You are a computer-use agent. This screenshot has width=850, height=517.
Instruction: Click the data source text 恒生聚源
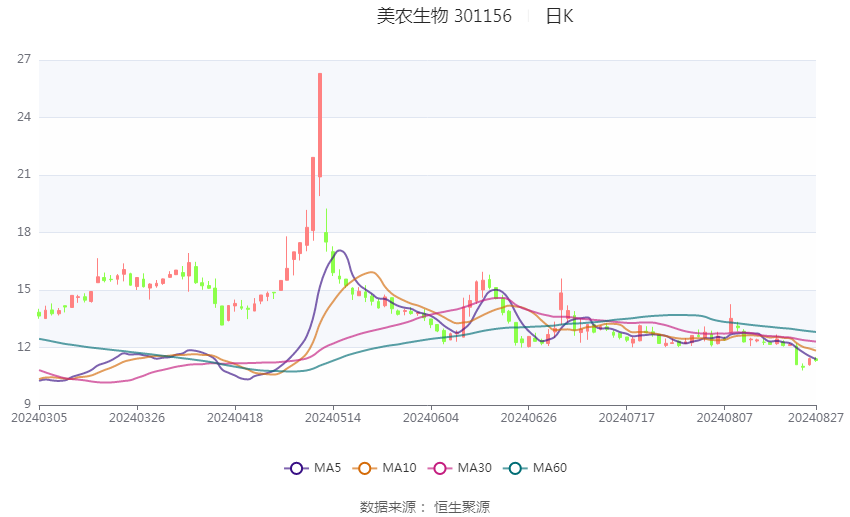(x=462, y=507)
